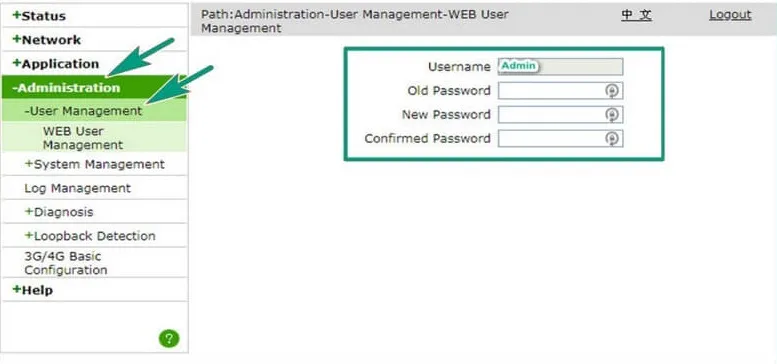777x364 pixels.
Task: Expand System Management submenu
Action: (95, 164)
